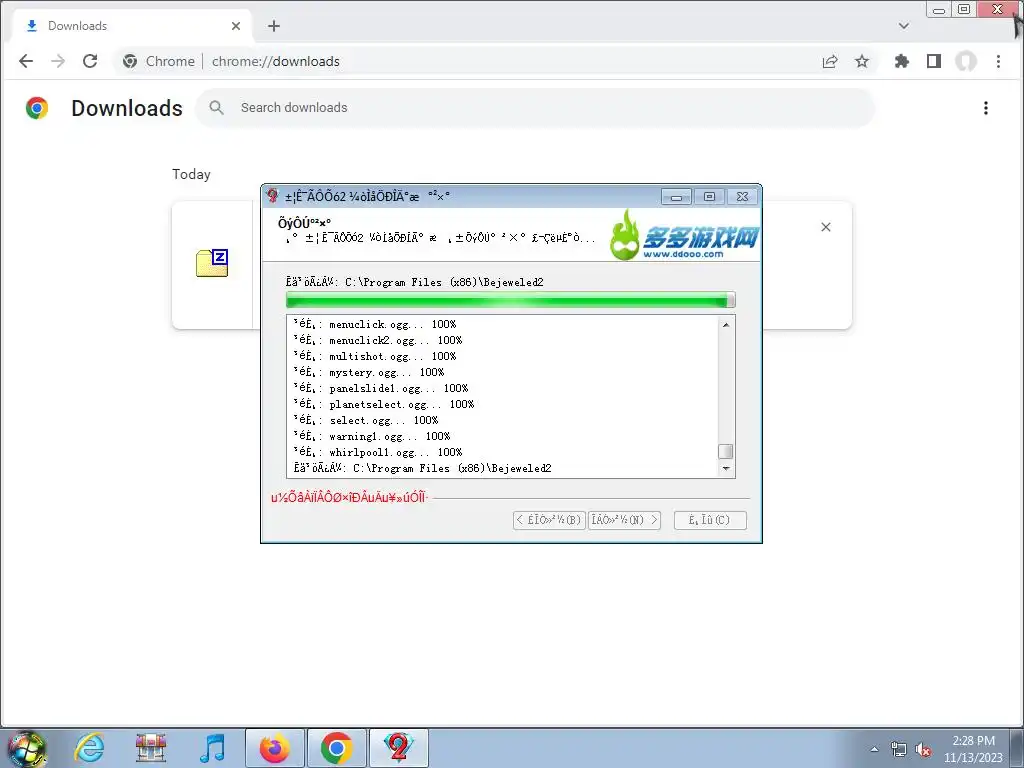Select the warning1.ogg log line

[372, 436]
